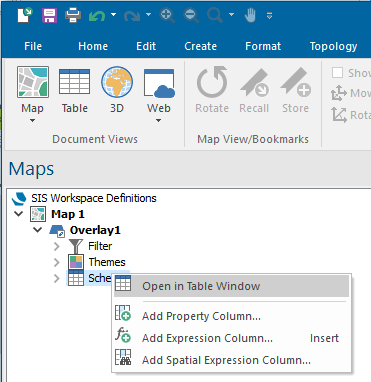This screenshot has height=382, width=371.
Task: Choose Add Expression Column from context menu
Action: (x=231, y=338)
